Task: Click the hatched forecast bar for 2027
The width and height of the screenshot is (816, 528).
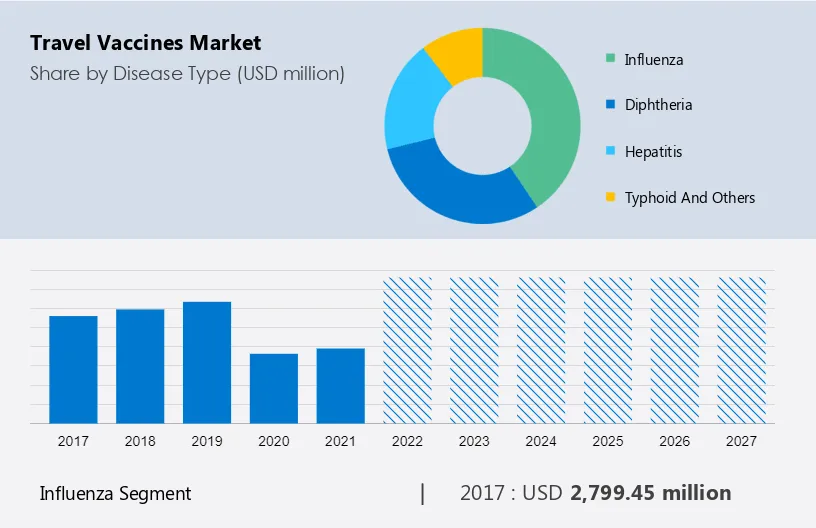Action: click(742, 350)
